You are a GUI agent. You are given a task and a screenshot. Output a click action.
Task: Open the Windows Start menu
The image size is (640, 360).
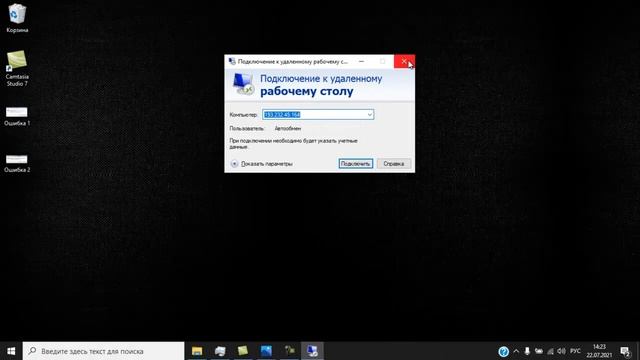11,351
